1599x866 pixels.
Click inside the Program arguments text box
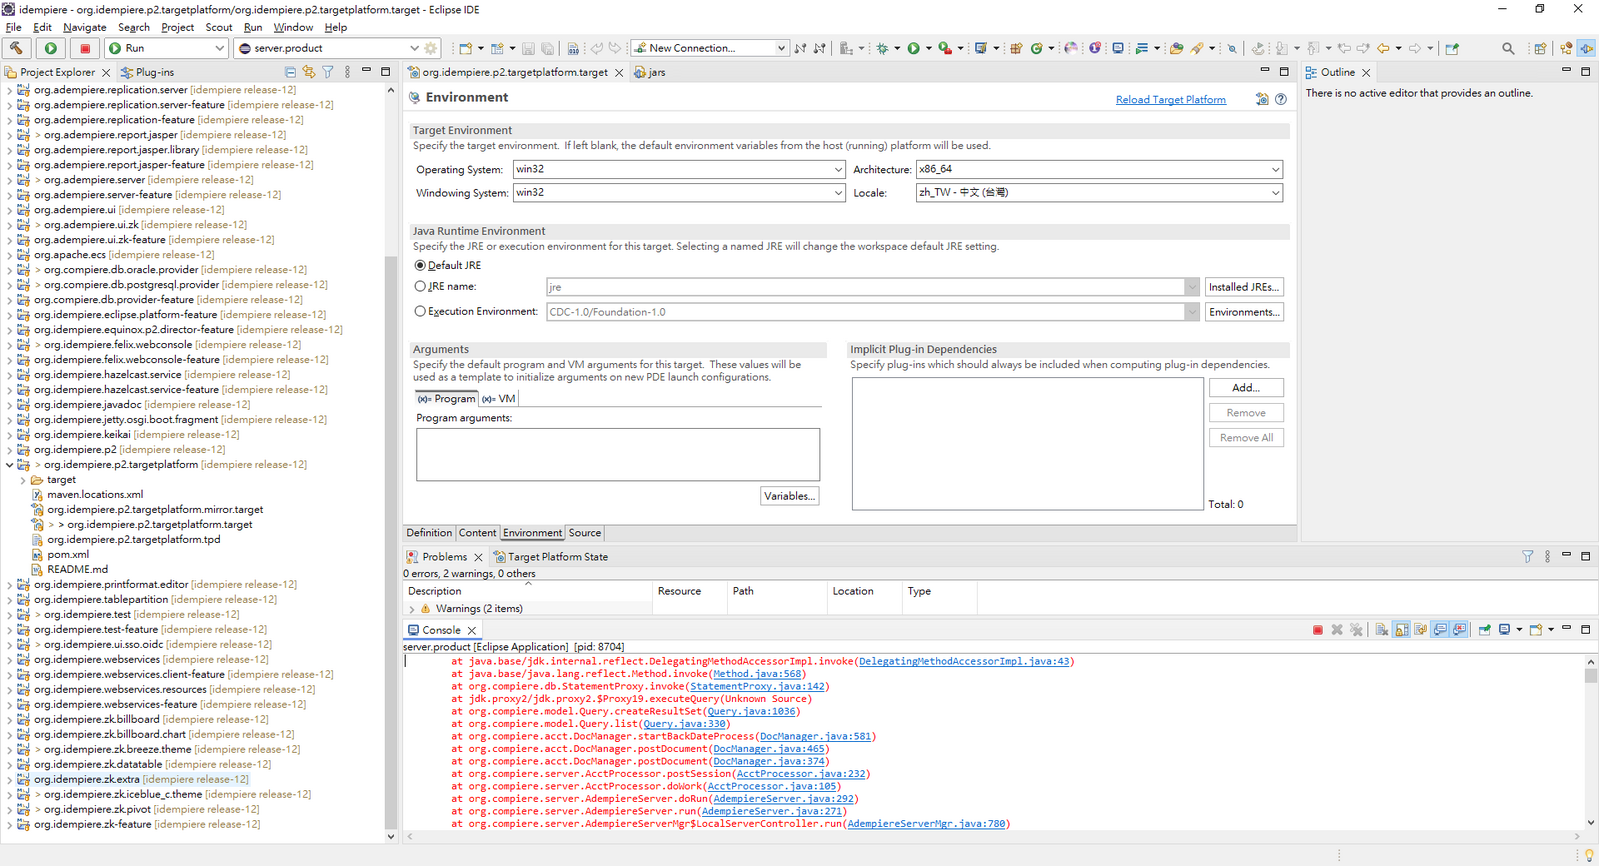(617, 454)
